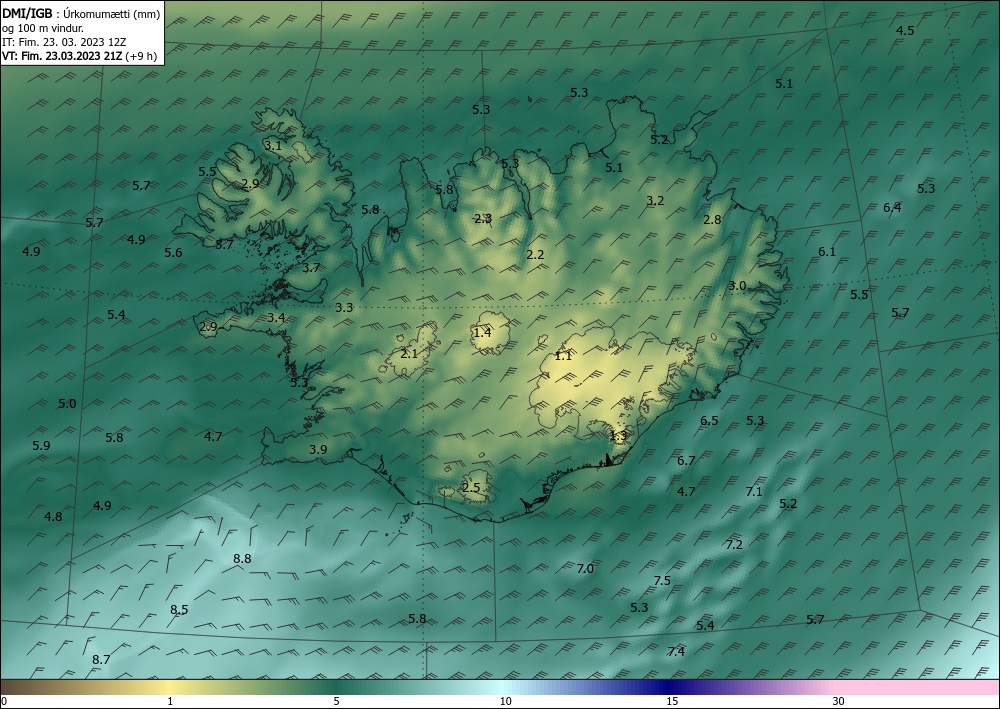Click the 4.5 value on the map

click(x=905, y=31)
